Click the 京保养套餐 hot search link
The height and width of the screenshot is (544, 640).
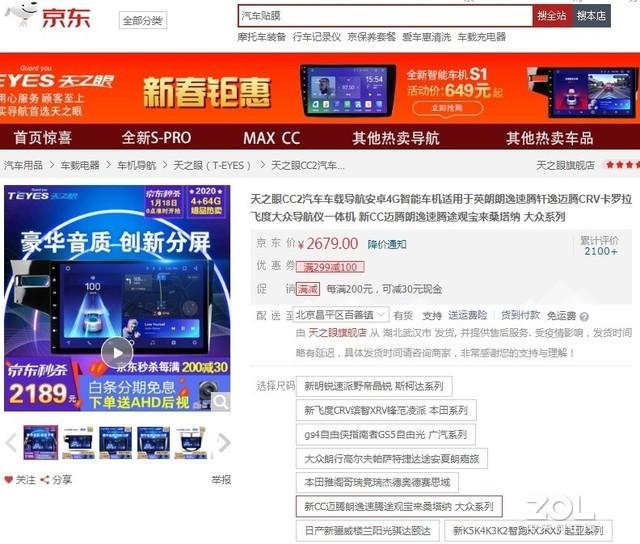[x=371, y=37]
